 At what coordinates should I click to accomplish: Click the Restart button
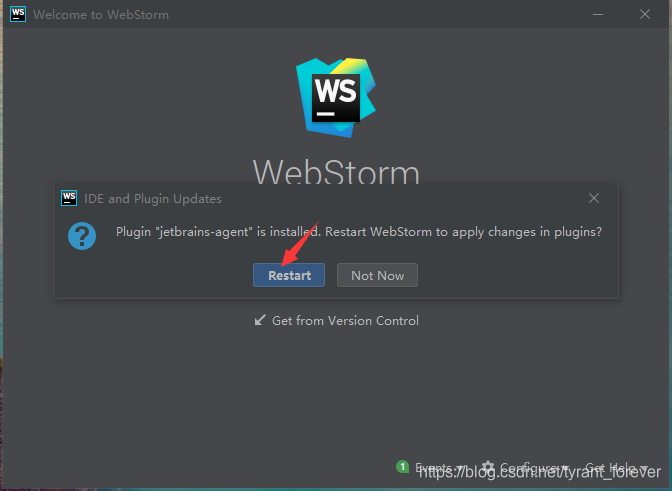pos(289,275)
